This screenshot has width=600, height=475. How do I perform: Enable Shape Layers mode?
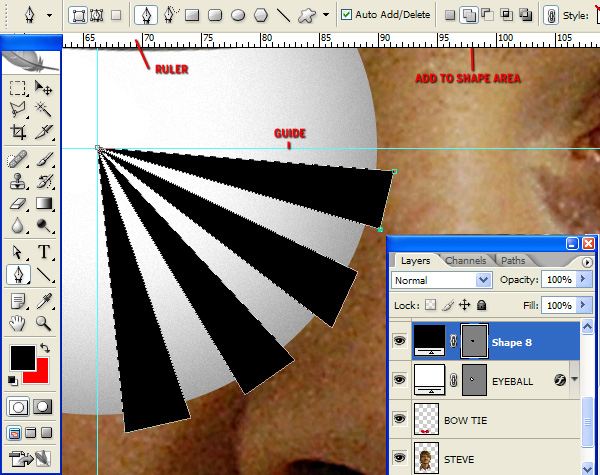click(x=78, y=15)
